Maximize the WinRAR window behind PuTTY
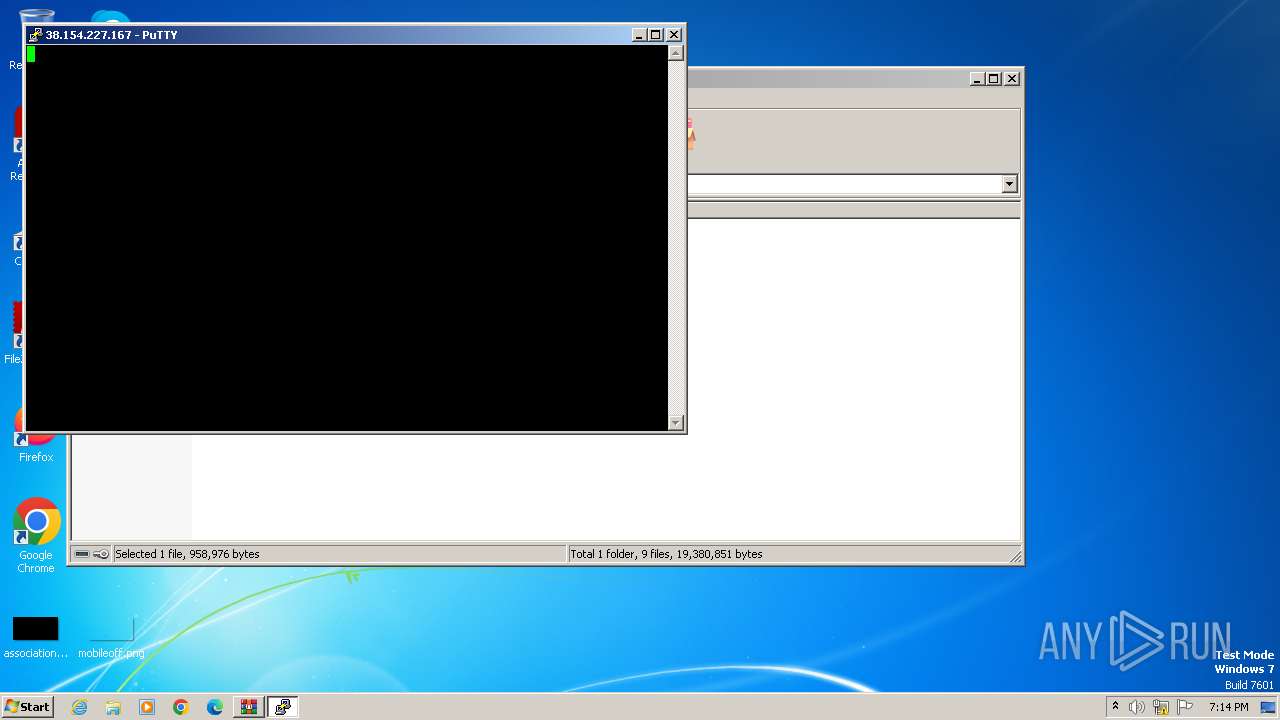The height and width of the screenshot is (720, 1280). [x=994, y=79]
